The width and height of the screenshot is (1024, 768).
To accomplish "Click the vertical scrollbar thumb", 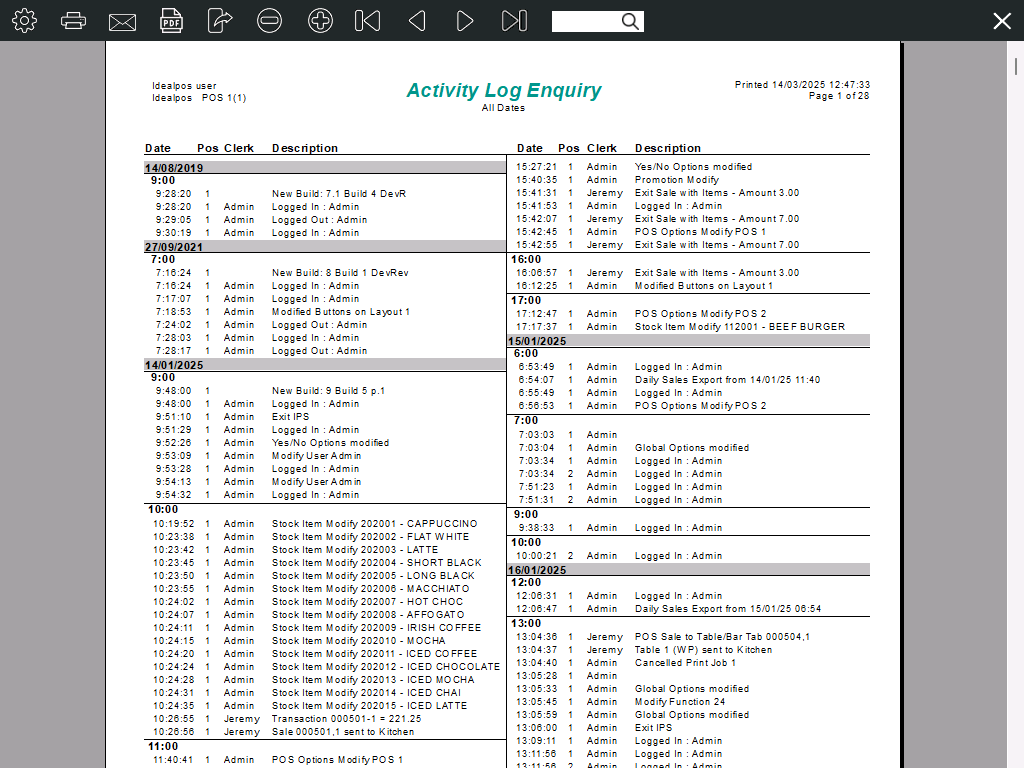I will (x=1016, y=67).
